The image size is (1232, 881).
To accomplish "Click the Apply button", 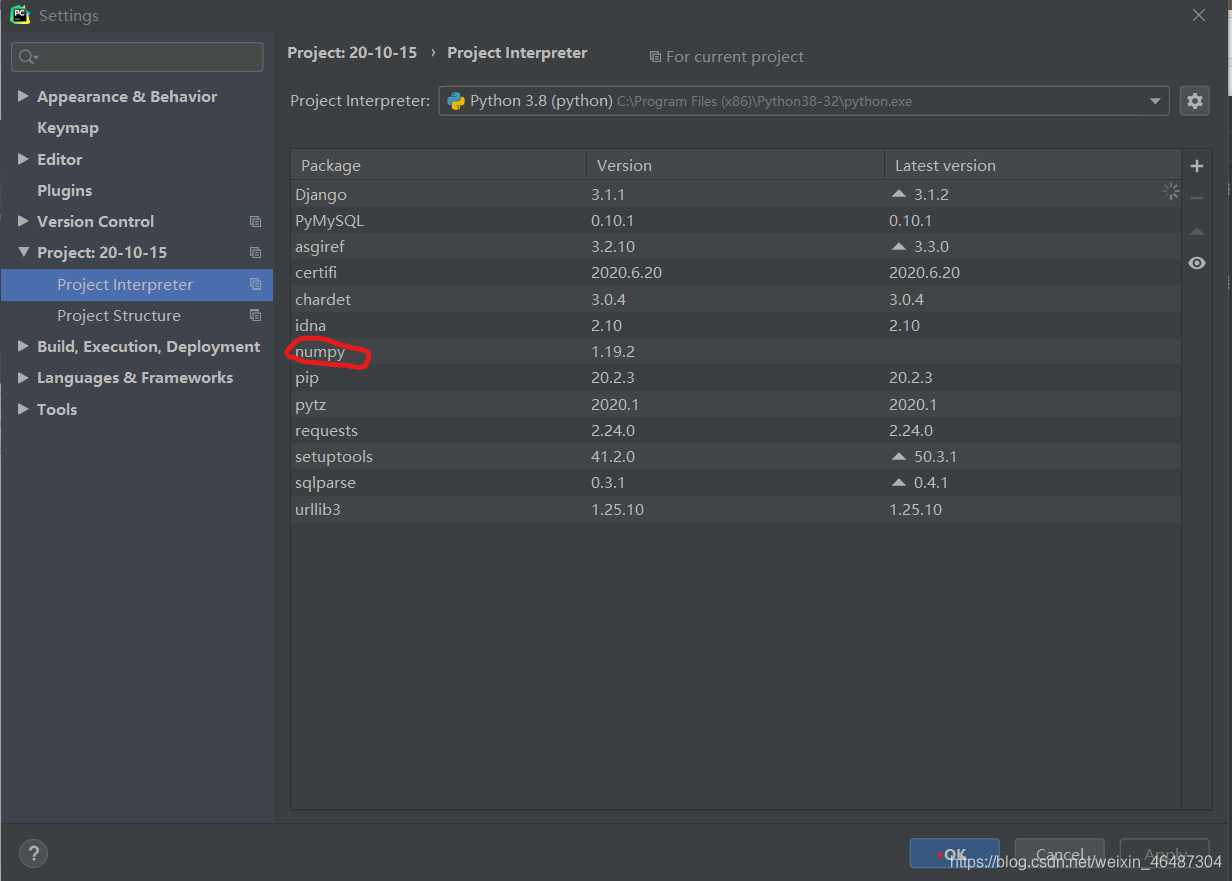I will [1164, 854].
